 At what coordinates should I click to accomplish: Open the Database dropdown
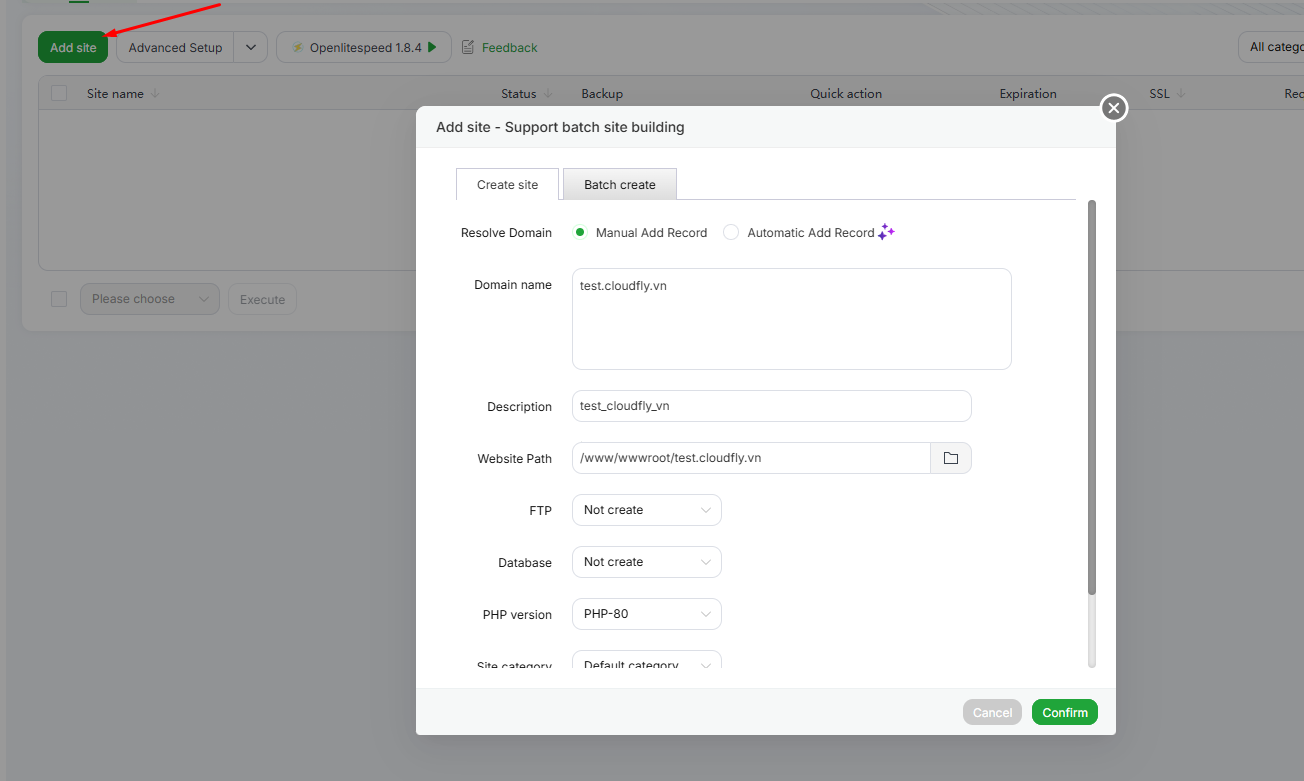646,562
